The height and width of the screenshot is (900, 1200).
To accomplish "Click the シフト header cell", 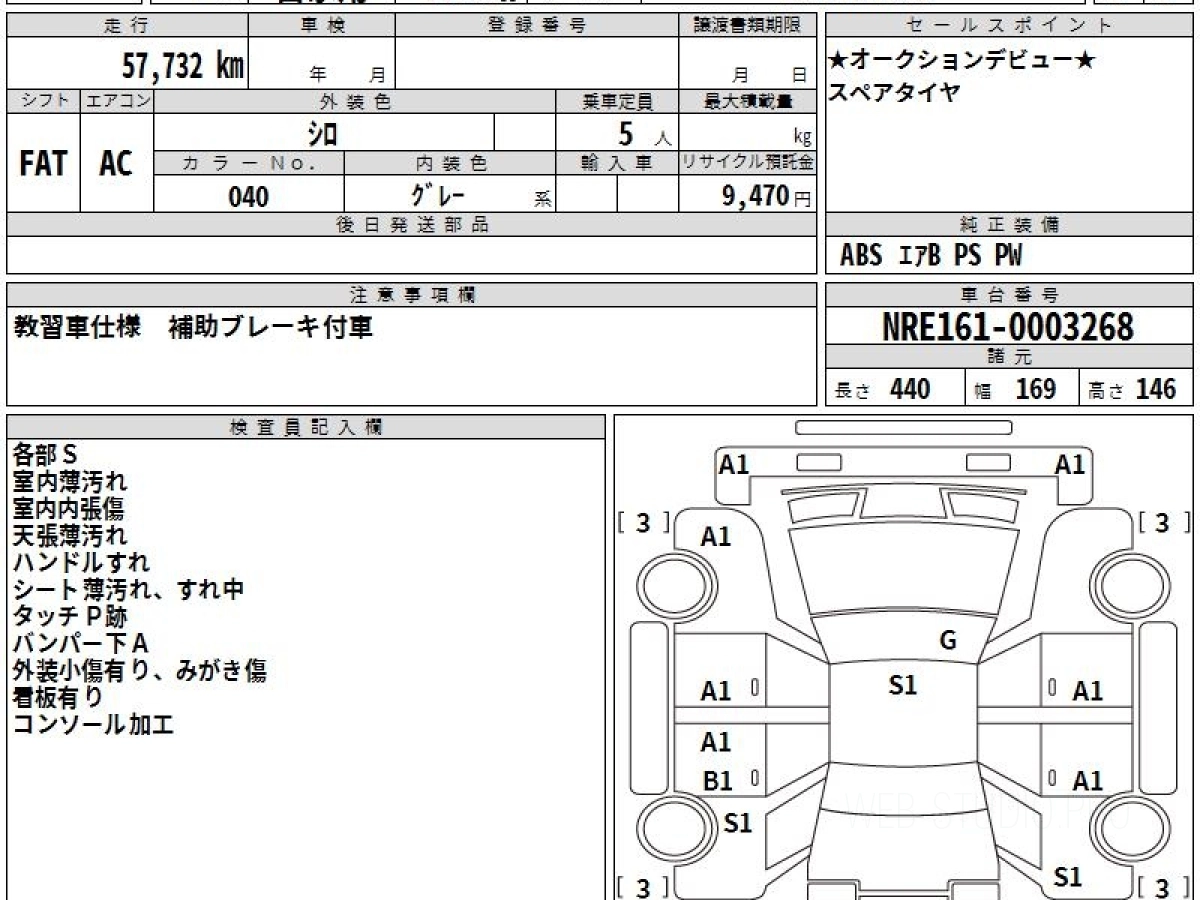I will [43, 101].
